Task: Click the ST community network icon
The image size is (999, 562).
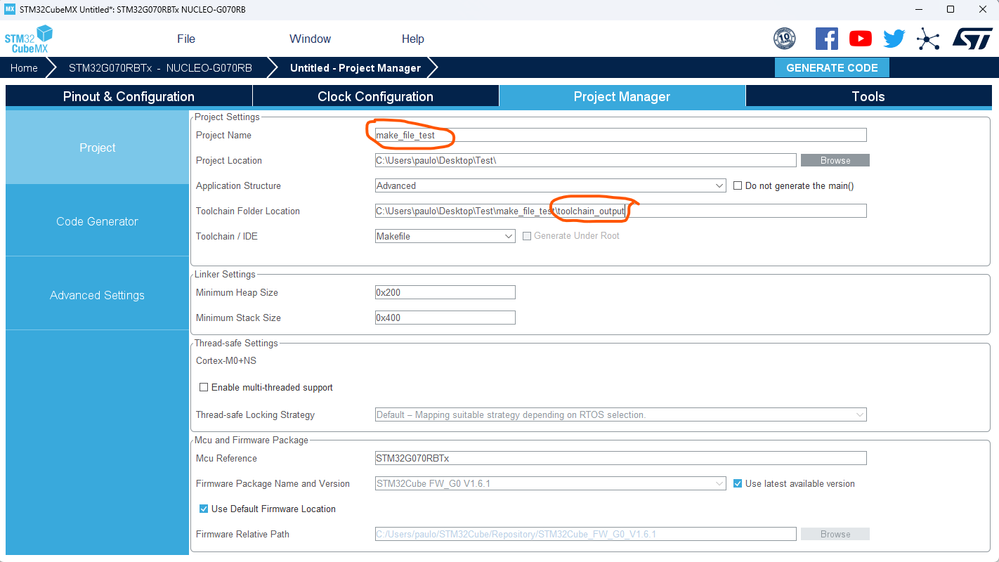Action: 928,39
